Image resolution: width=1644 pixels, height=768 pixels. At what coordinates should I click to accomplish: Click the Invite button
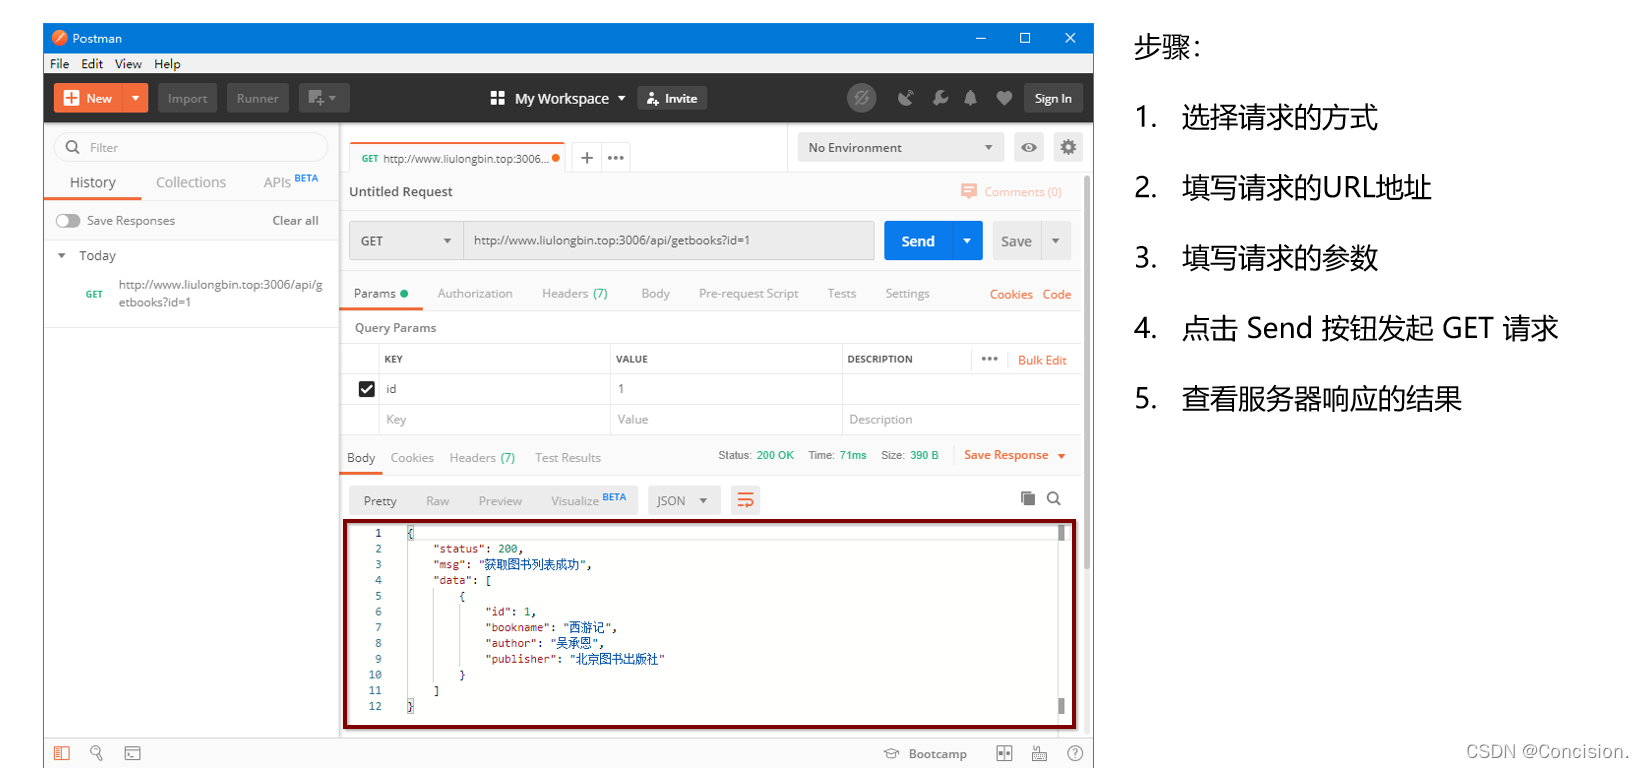[672, 98]
